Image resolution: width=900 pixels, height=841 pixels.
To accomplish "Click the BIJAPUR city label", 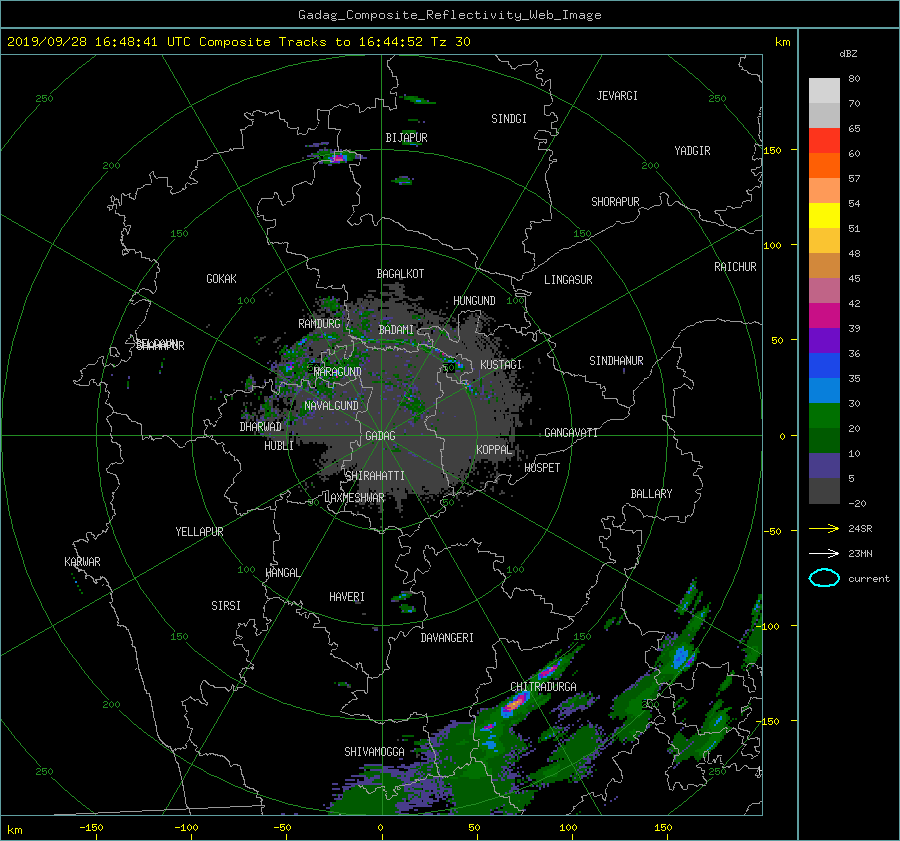I will (x=406, y=138).
